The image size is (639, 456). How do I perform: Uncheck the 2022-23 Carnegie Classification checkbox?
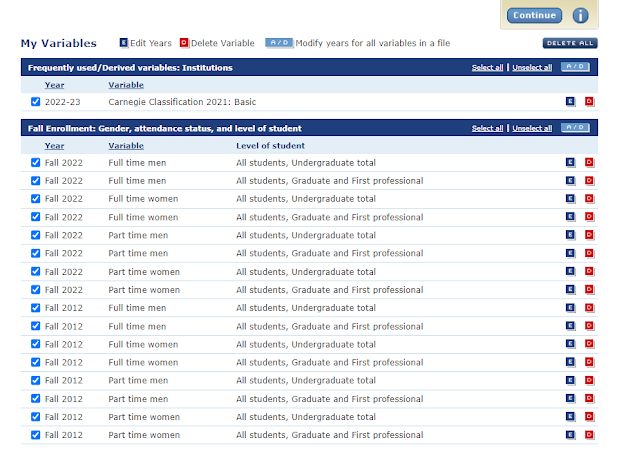(x=36, y=102)
